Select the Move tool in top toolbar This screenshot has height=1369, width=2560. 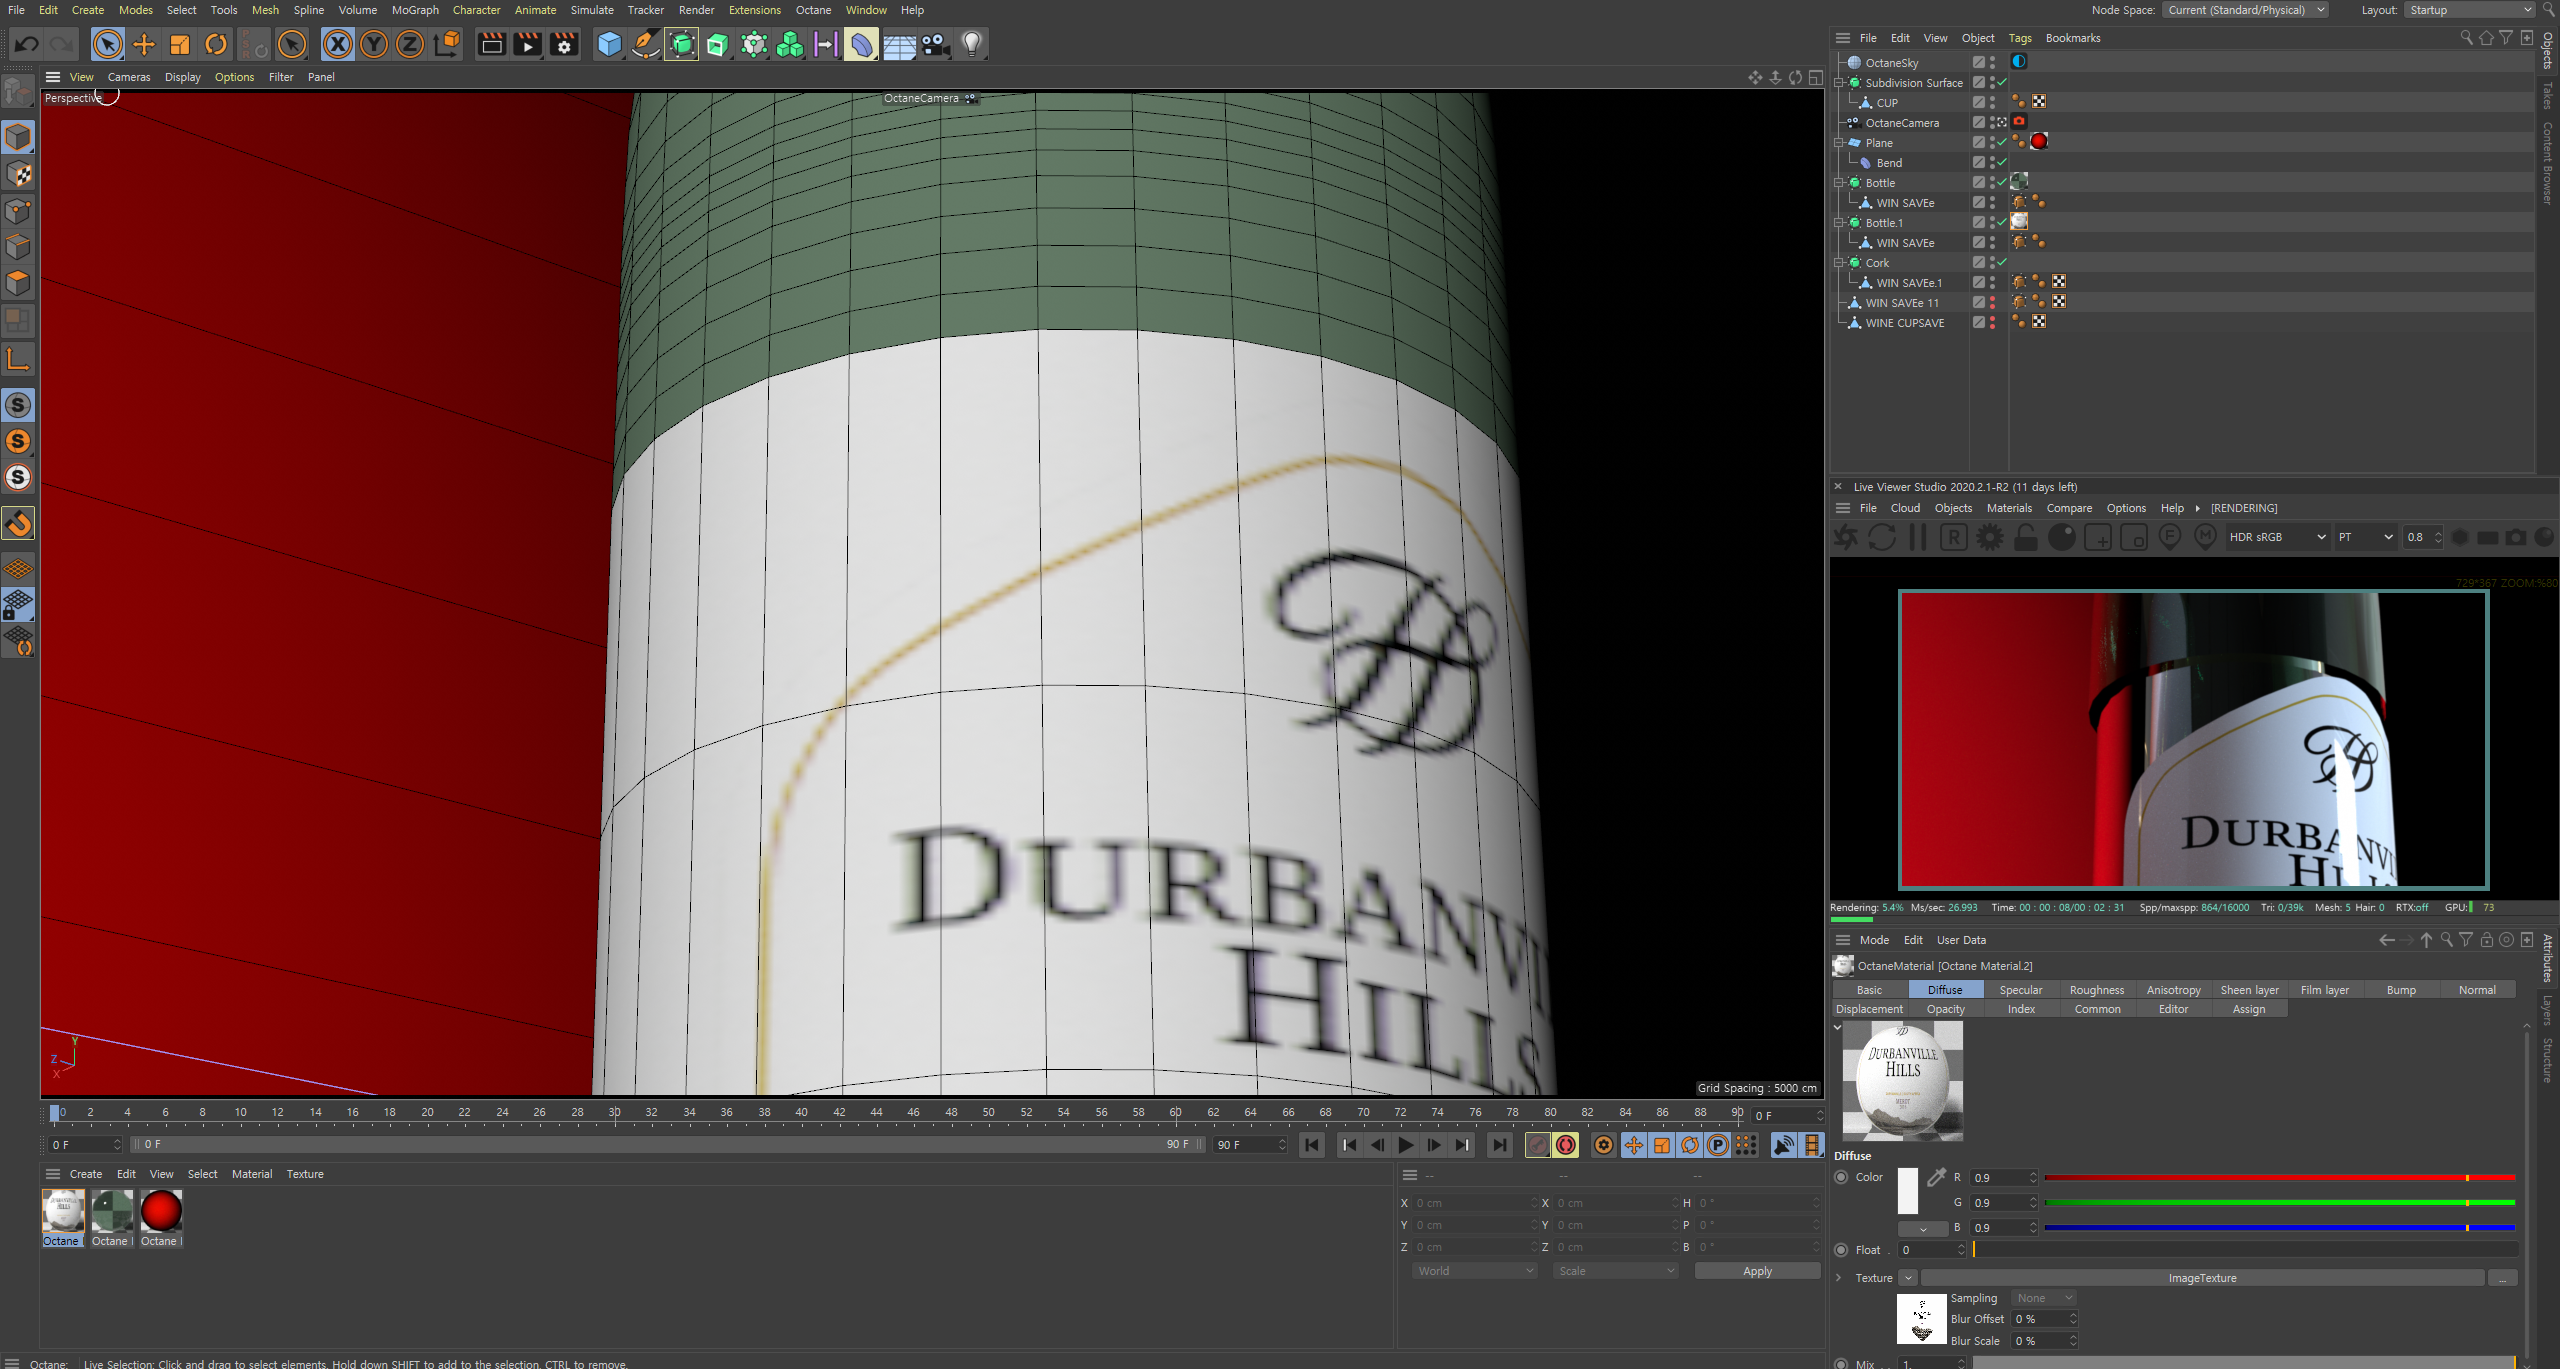144,44
